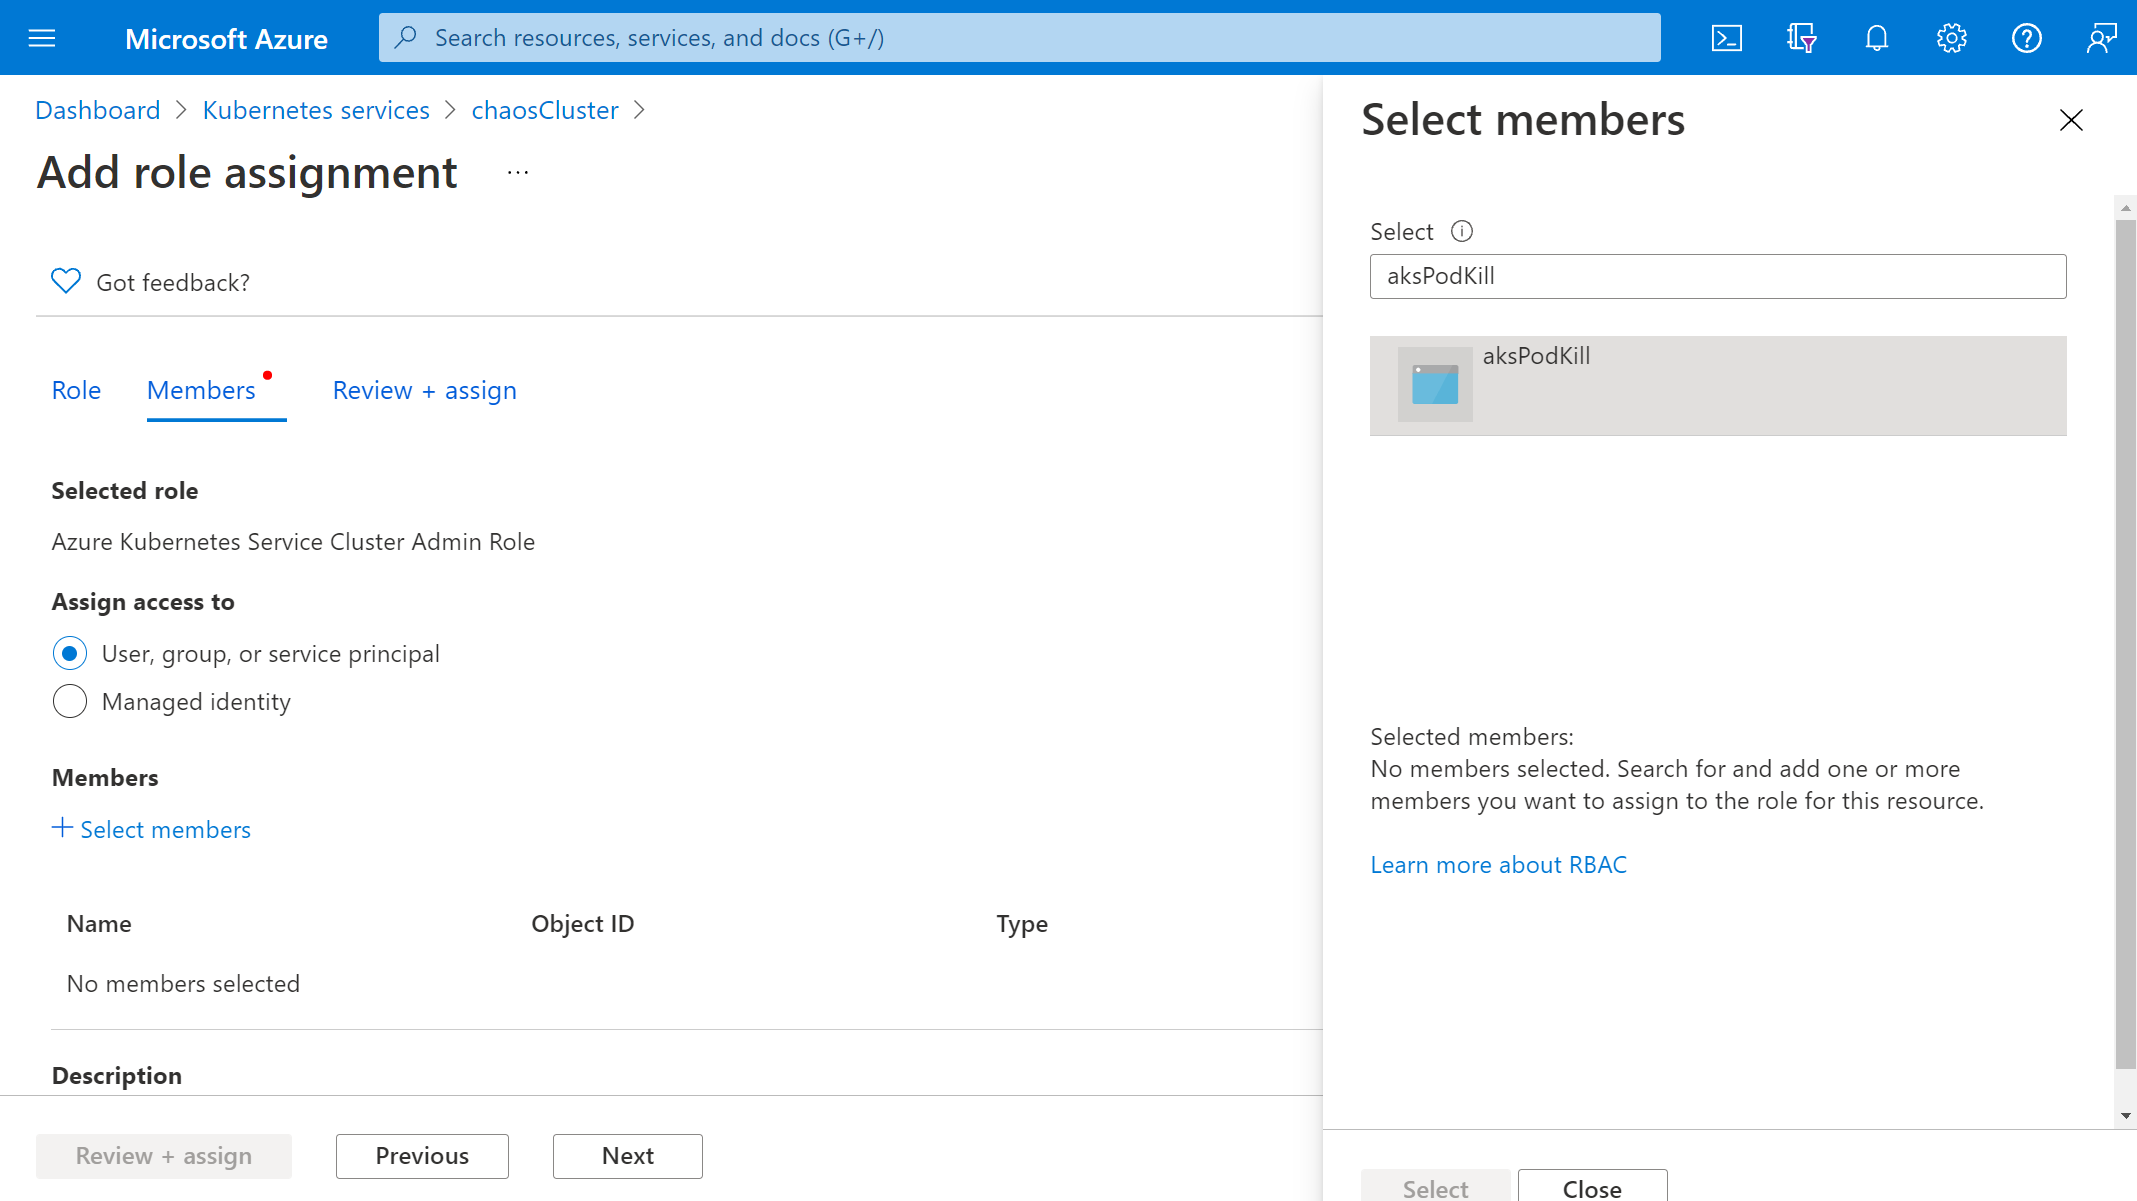The height and width of the screenshot is (1201, 2137).
Task: Click the Portal menu hamburger icon
Action: [41, 38]
